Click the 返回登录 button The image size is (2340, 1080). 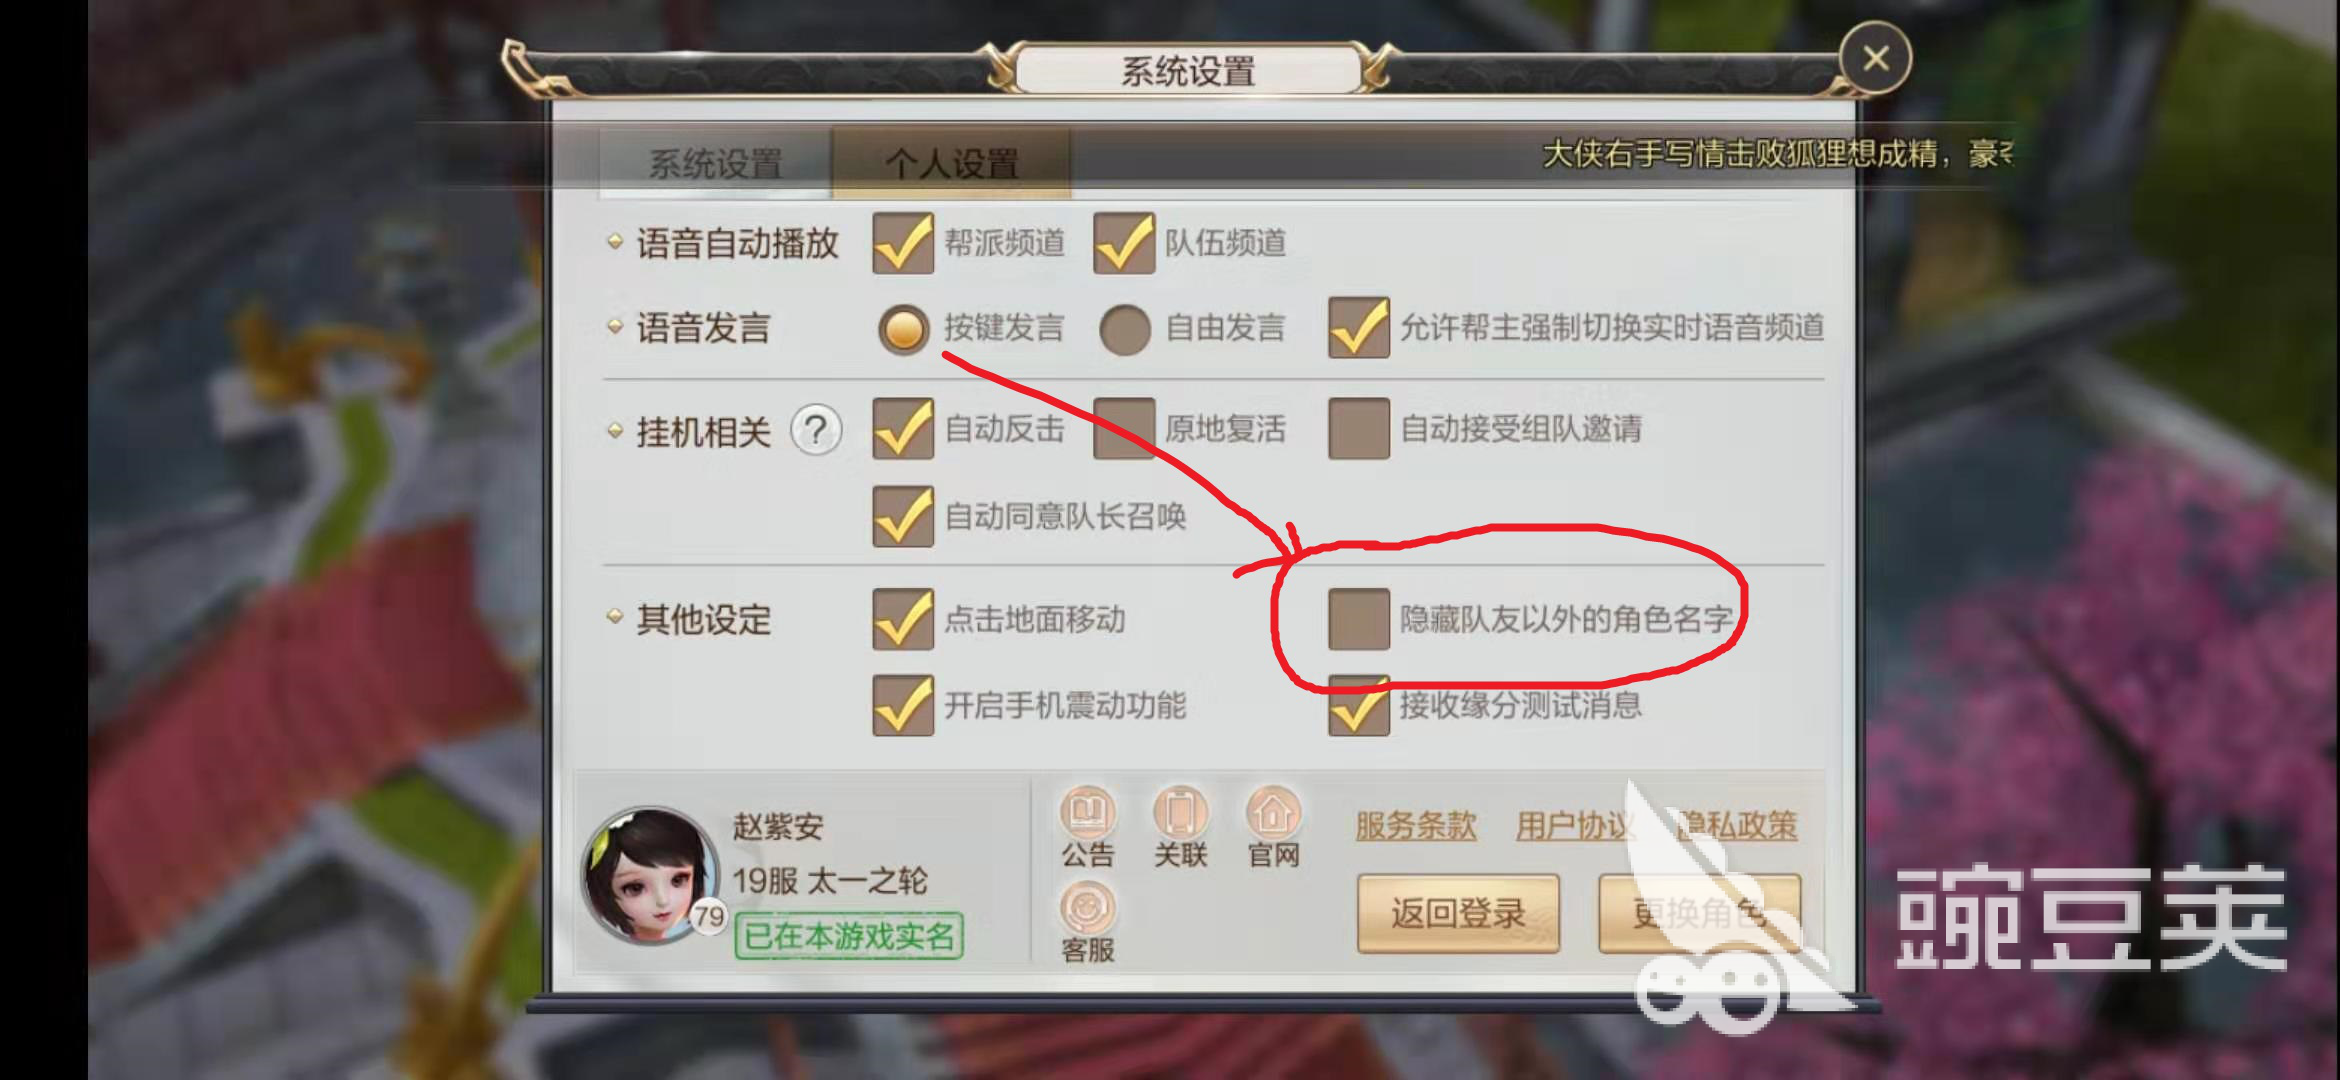[x=1458, y=913]
